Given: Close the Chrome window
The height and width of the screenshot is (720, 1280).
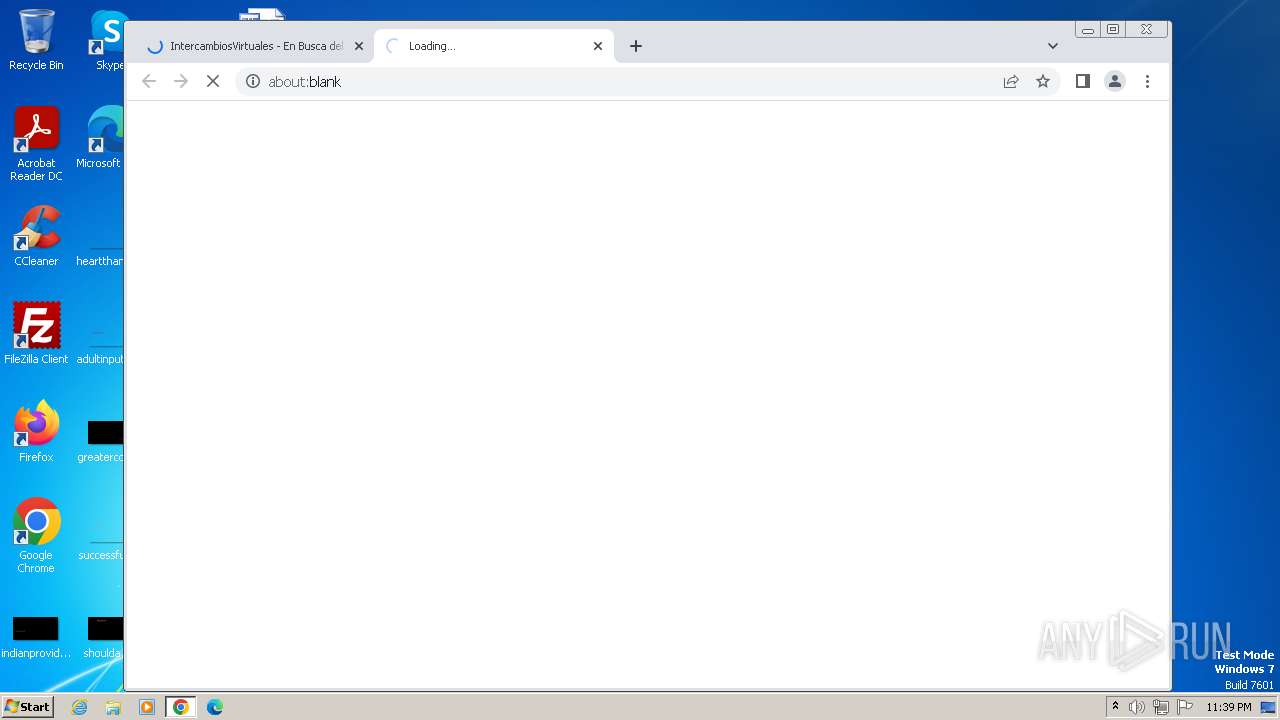Looking at the screenshot, I should [1147, 30].
